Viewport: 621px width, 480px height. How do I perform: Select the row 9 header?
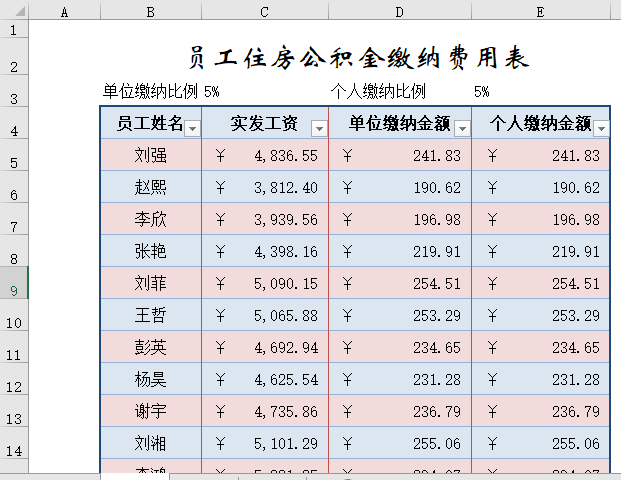pos(15,290)
